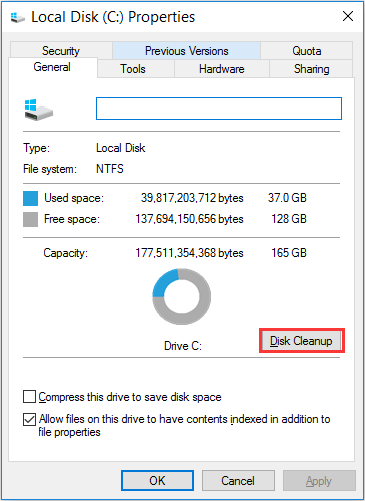Select the General tab
Screen dimensions: 365x501
click(x=53, y=67)
